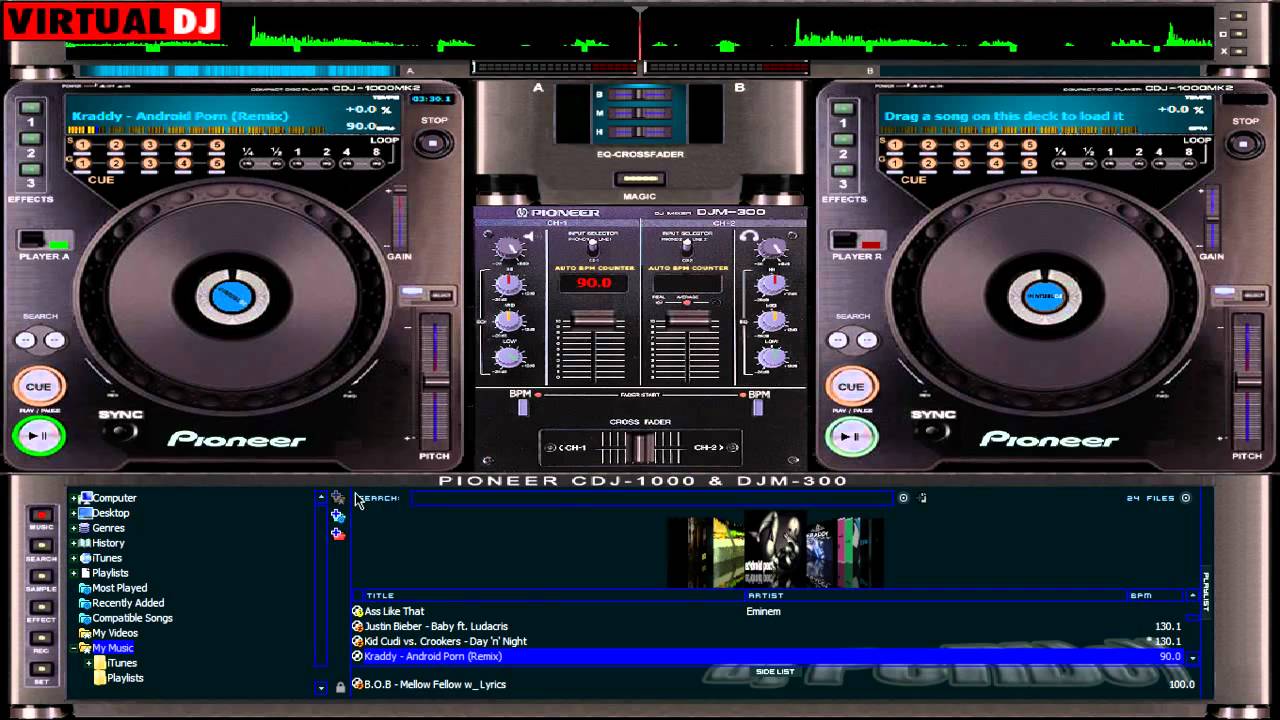Click the G3 cue button on deck A
This screenshot has width=1280, height=720.
150,163
